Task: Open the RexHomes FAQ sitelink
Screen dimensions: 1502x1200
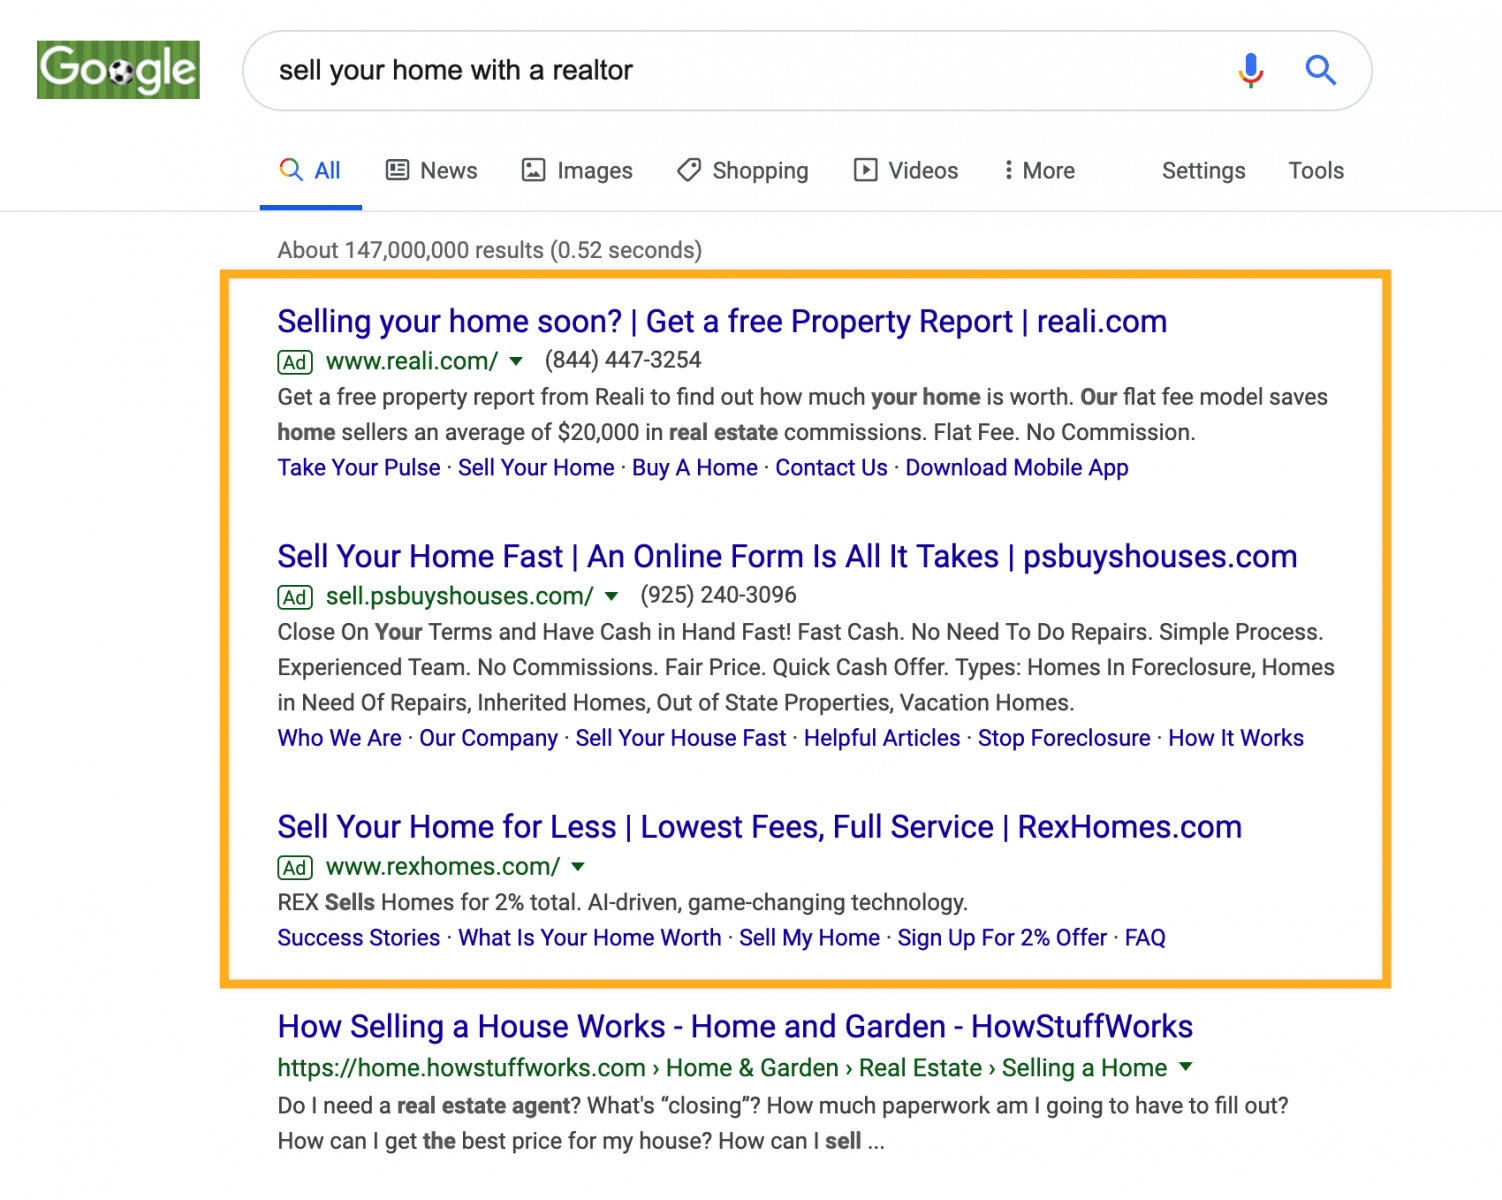Action: tap(1145, 938)
